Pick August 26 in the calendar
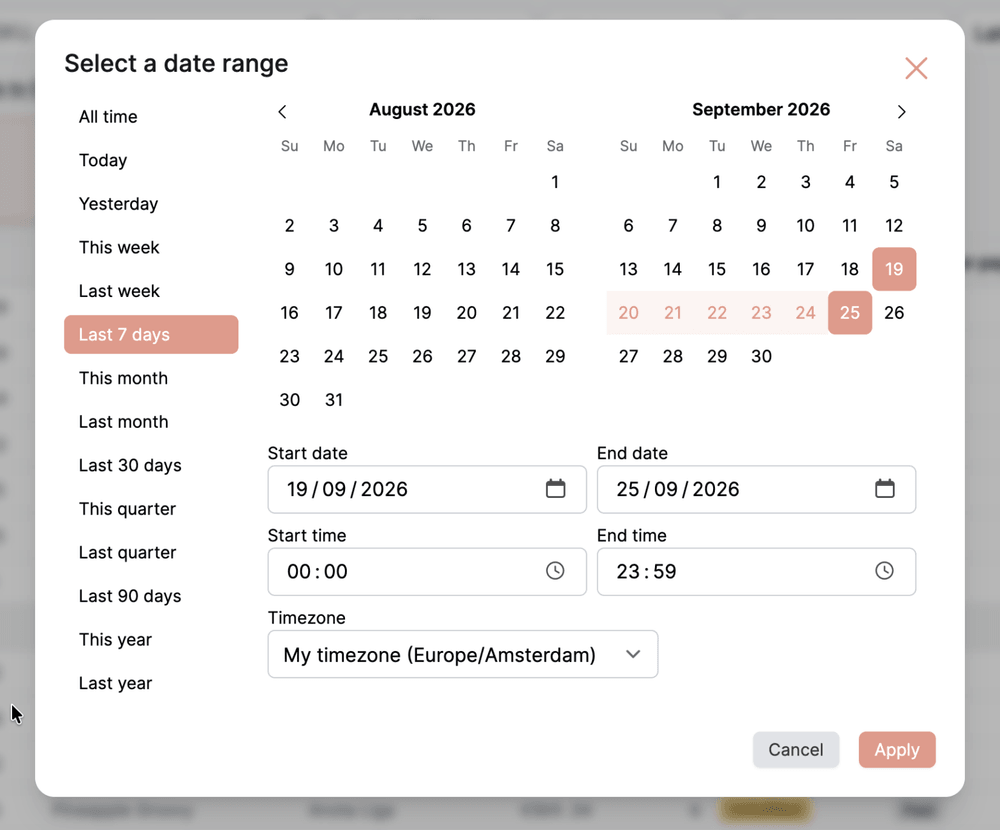This screenshot has width=1000, height=830. 422,356
